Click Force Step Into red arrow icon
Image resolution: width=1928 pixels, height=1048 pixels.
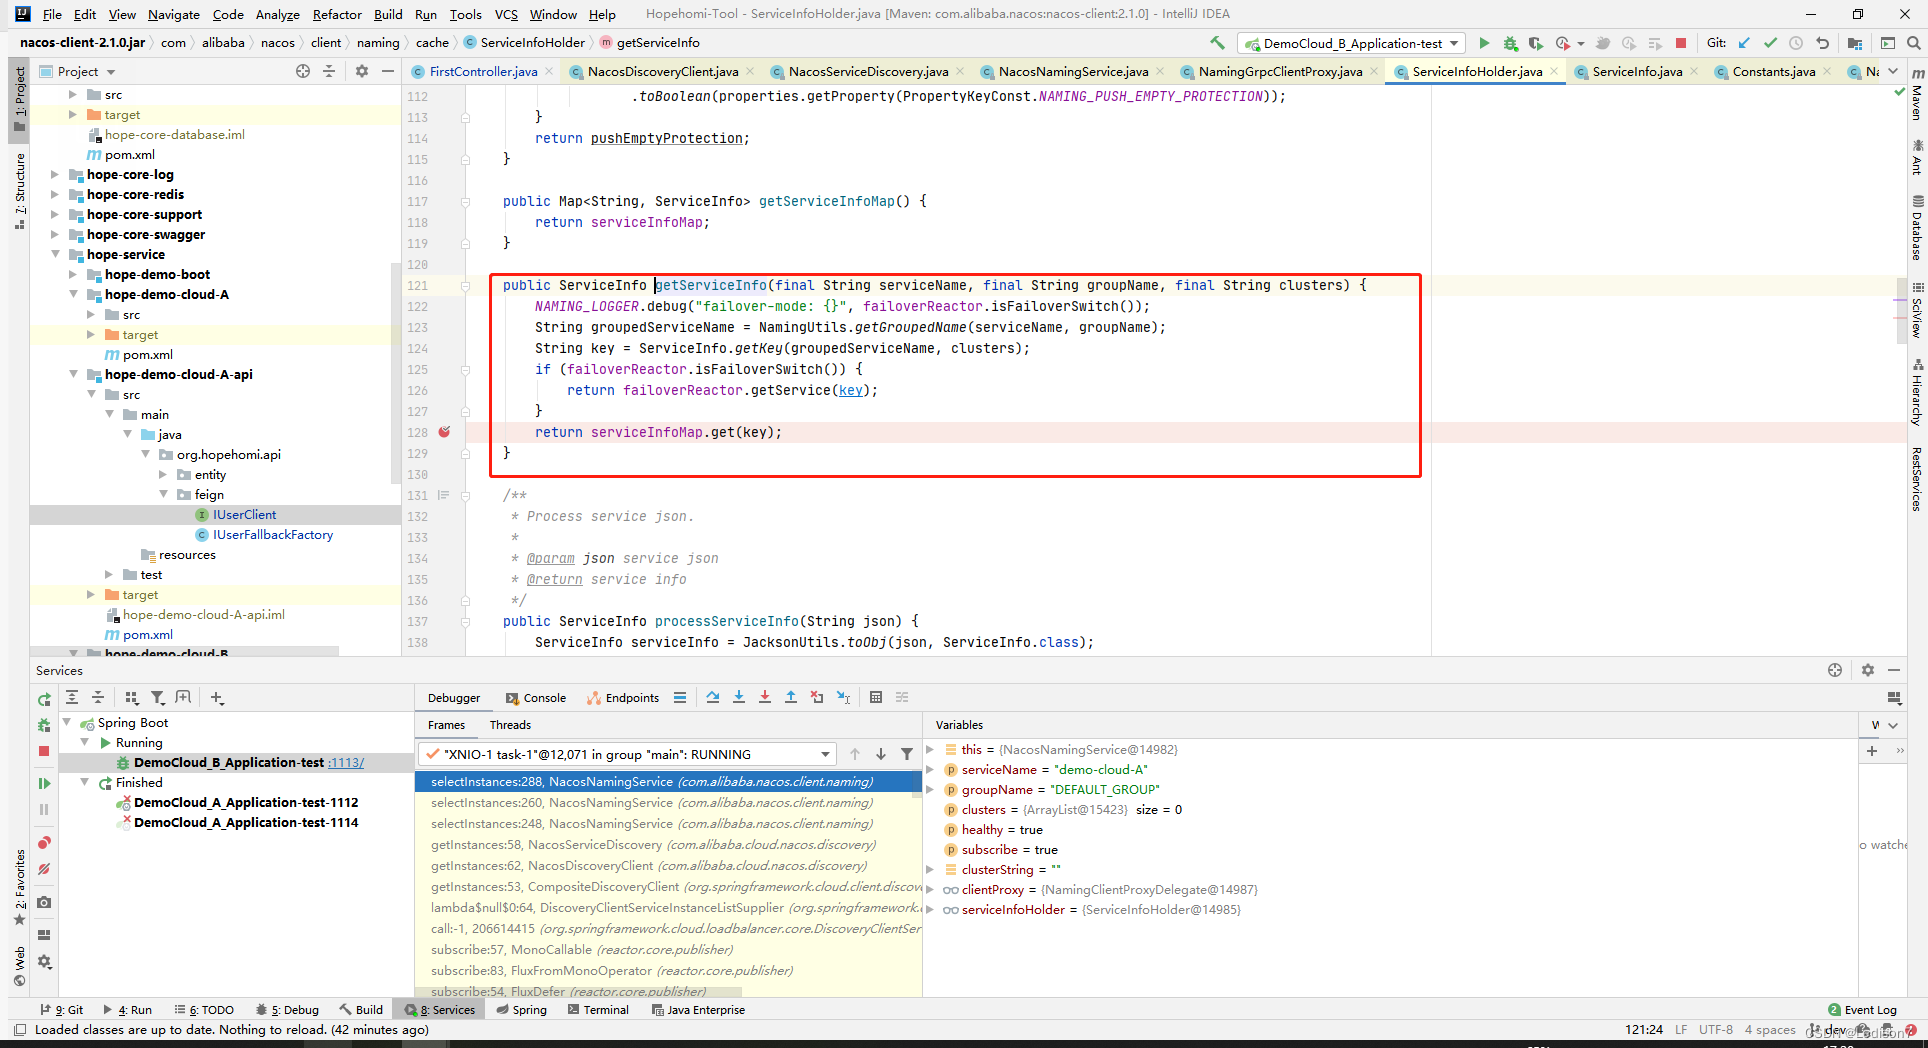(x=765, y=697)
